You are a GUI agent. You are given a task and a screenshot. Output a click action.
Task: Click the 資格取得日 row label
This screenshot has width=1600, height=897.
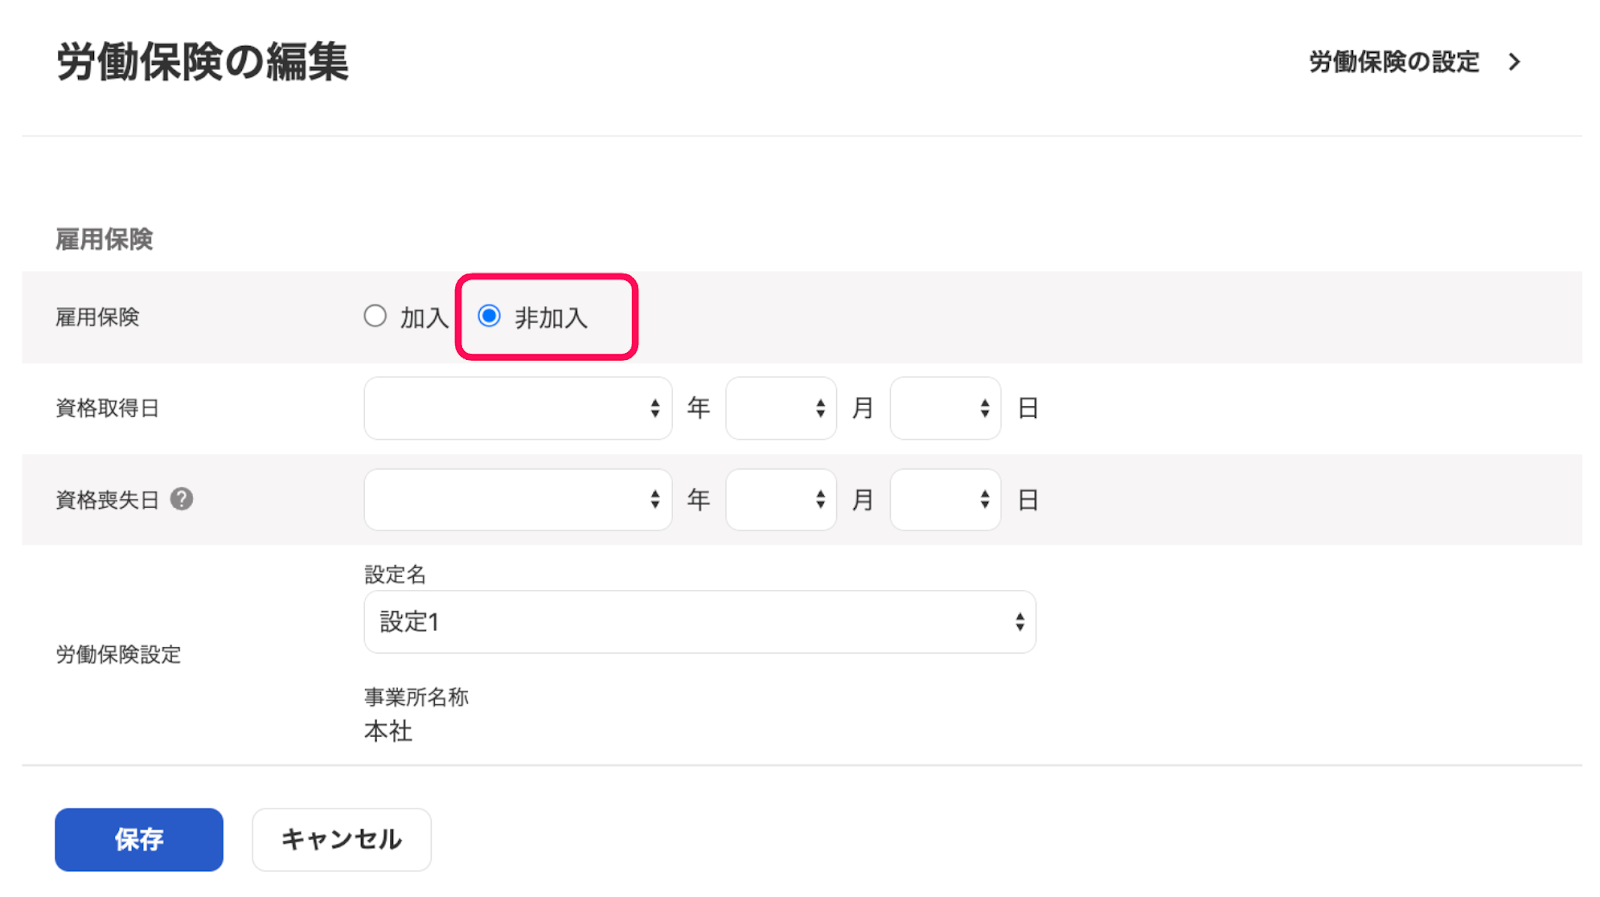click(x=107, y=408)
